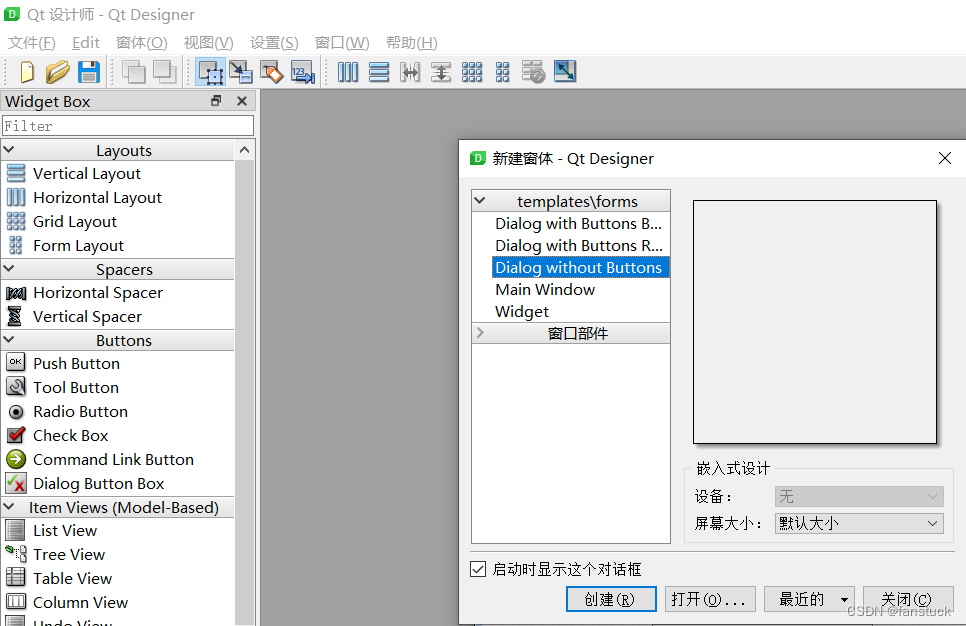The image size is (966, 626).
Task: Open the 设备 dropdown
Action: [x=859, y=497]
